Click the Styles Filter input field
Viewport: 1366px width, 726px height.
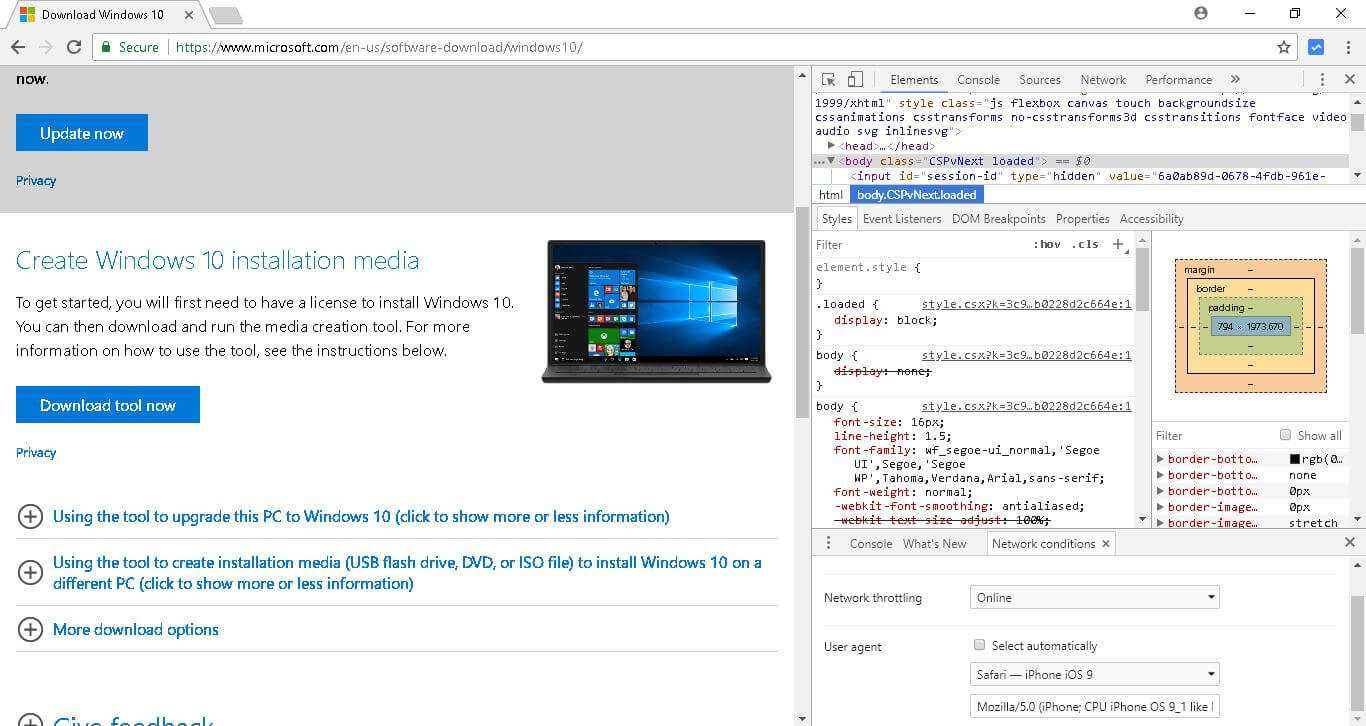(x=920, y=244)
